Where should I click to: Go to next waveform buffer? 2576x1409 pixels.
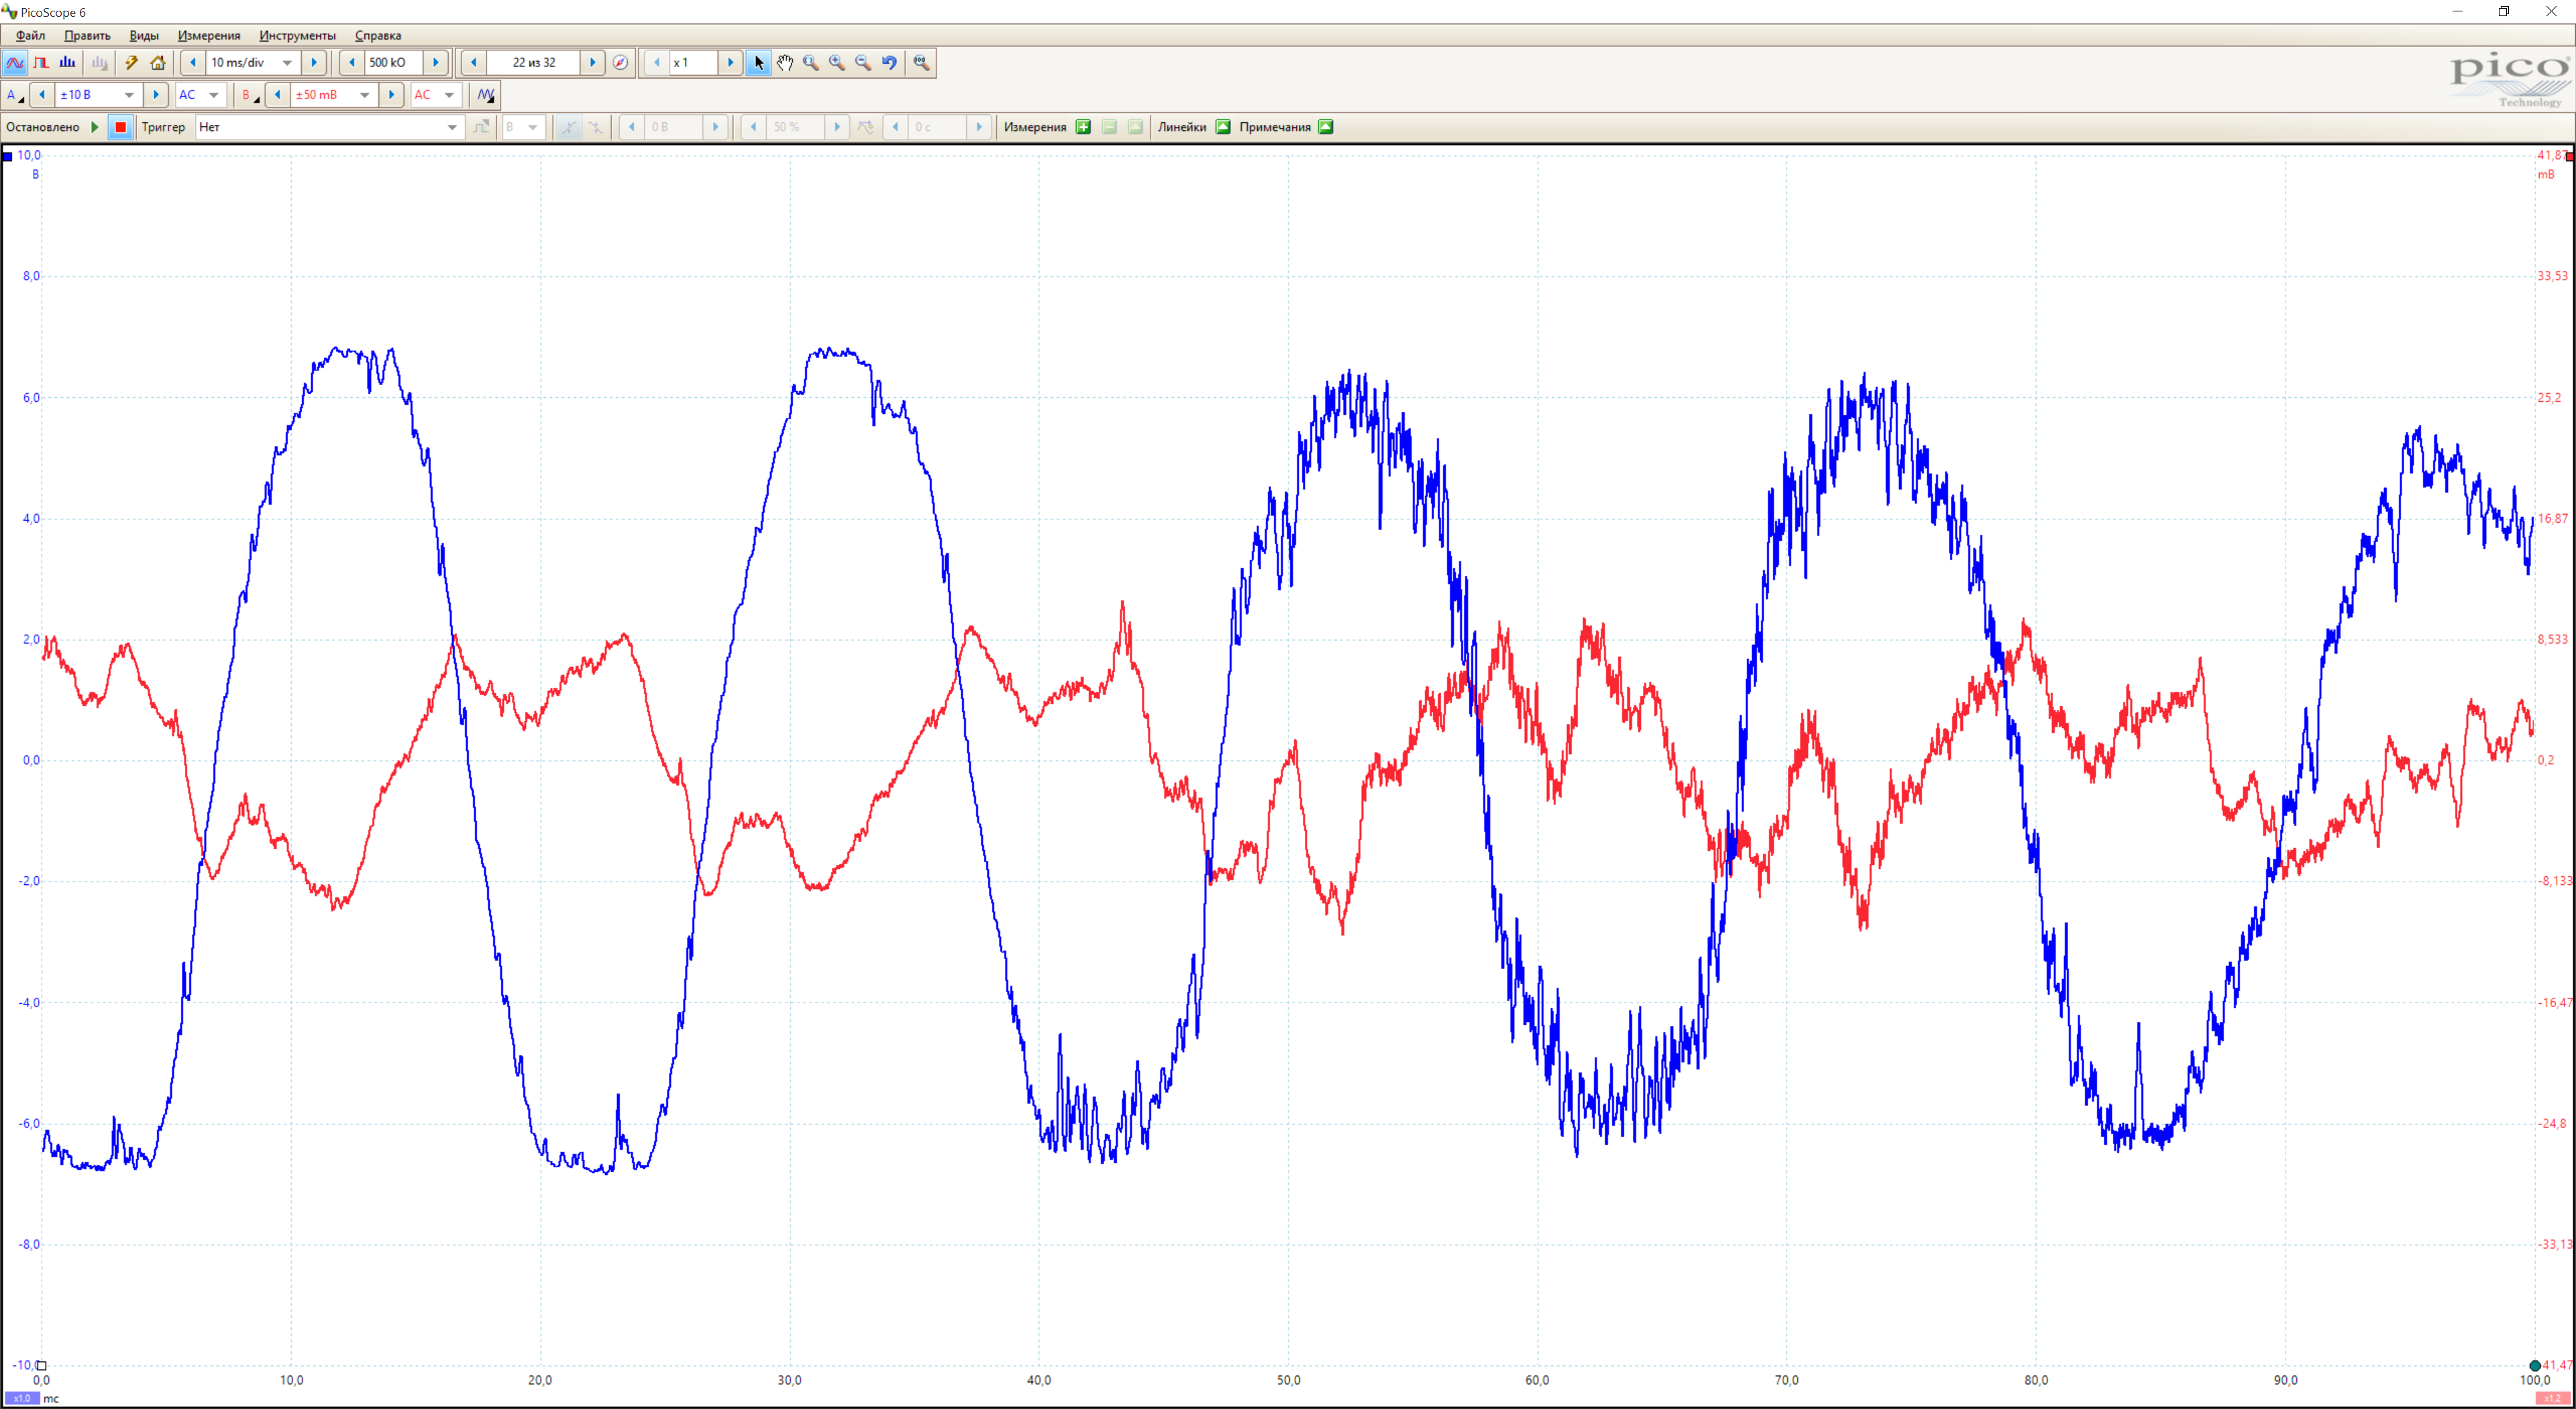(593, 62)
